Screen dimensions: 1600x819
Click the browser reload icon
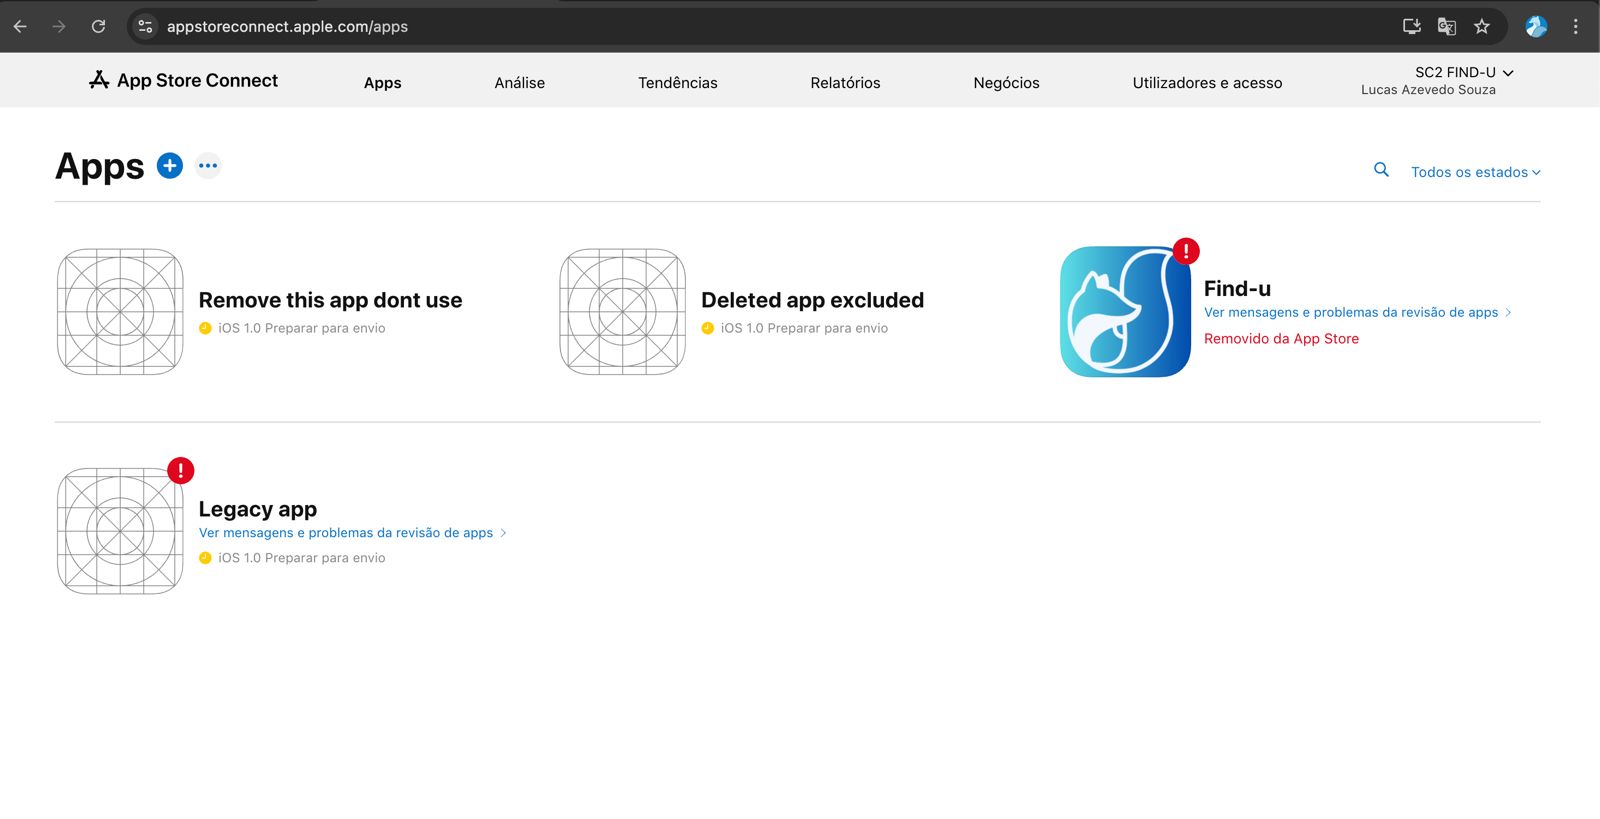[98, 27]
